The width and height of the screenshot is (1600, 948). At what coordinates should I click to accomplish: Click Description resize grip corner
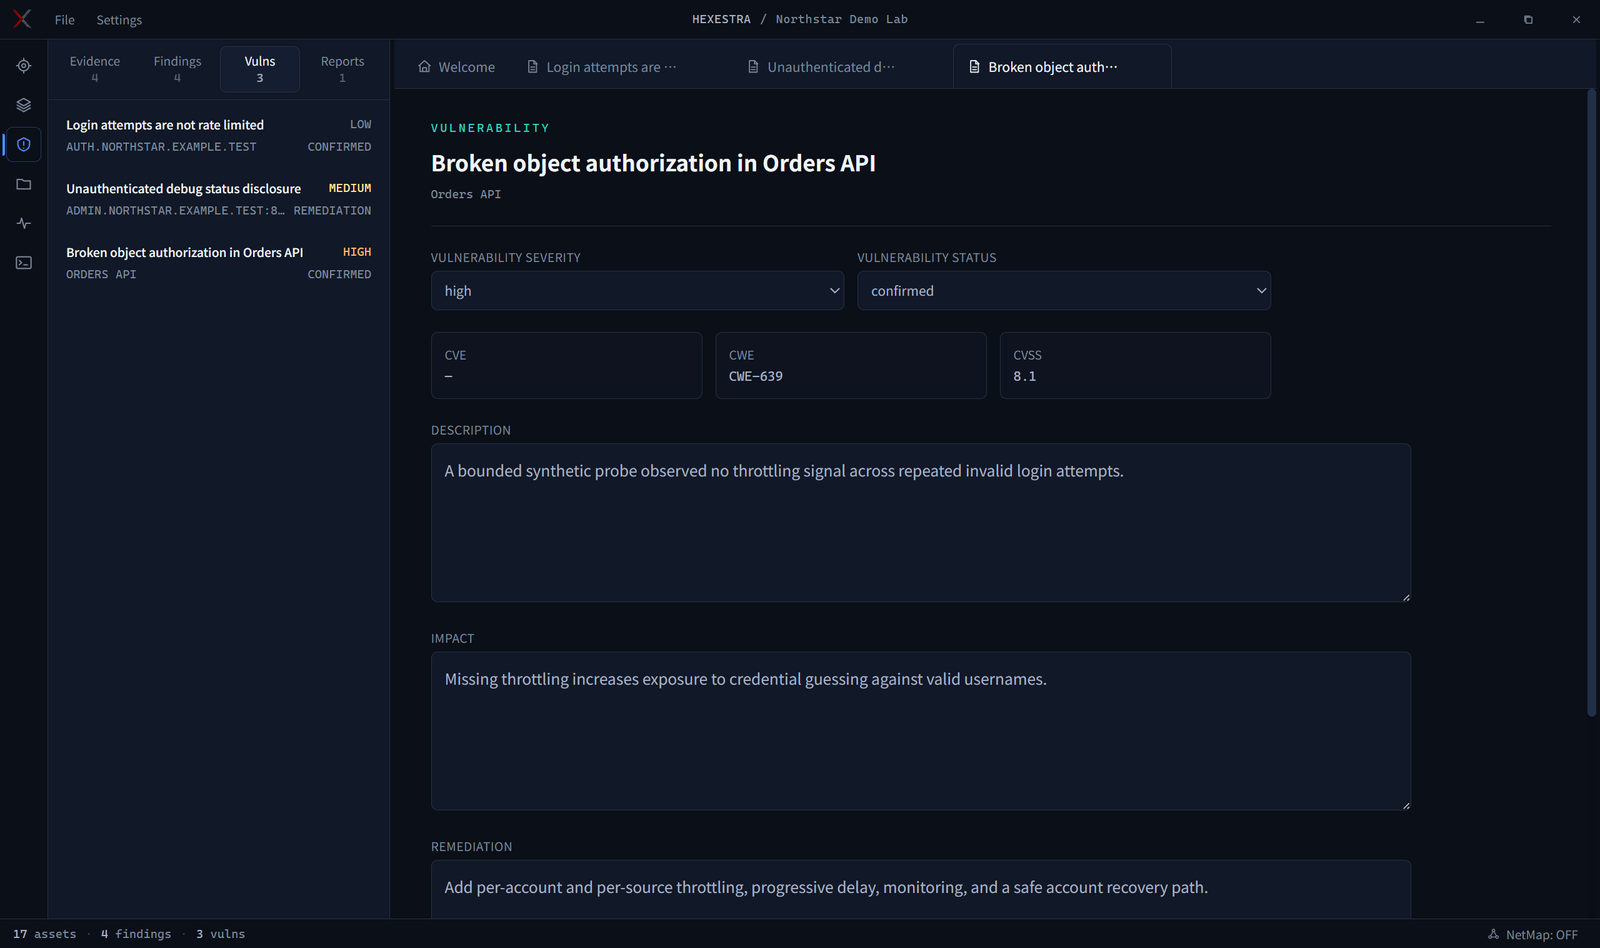click(1405, 597)
